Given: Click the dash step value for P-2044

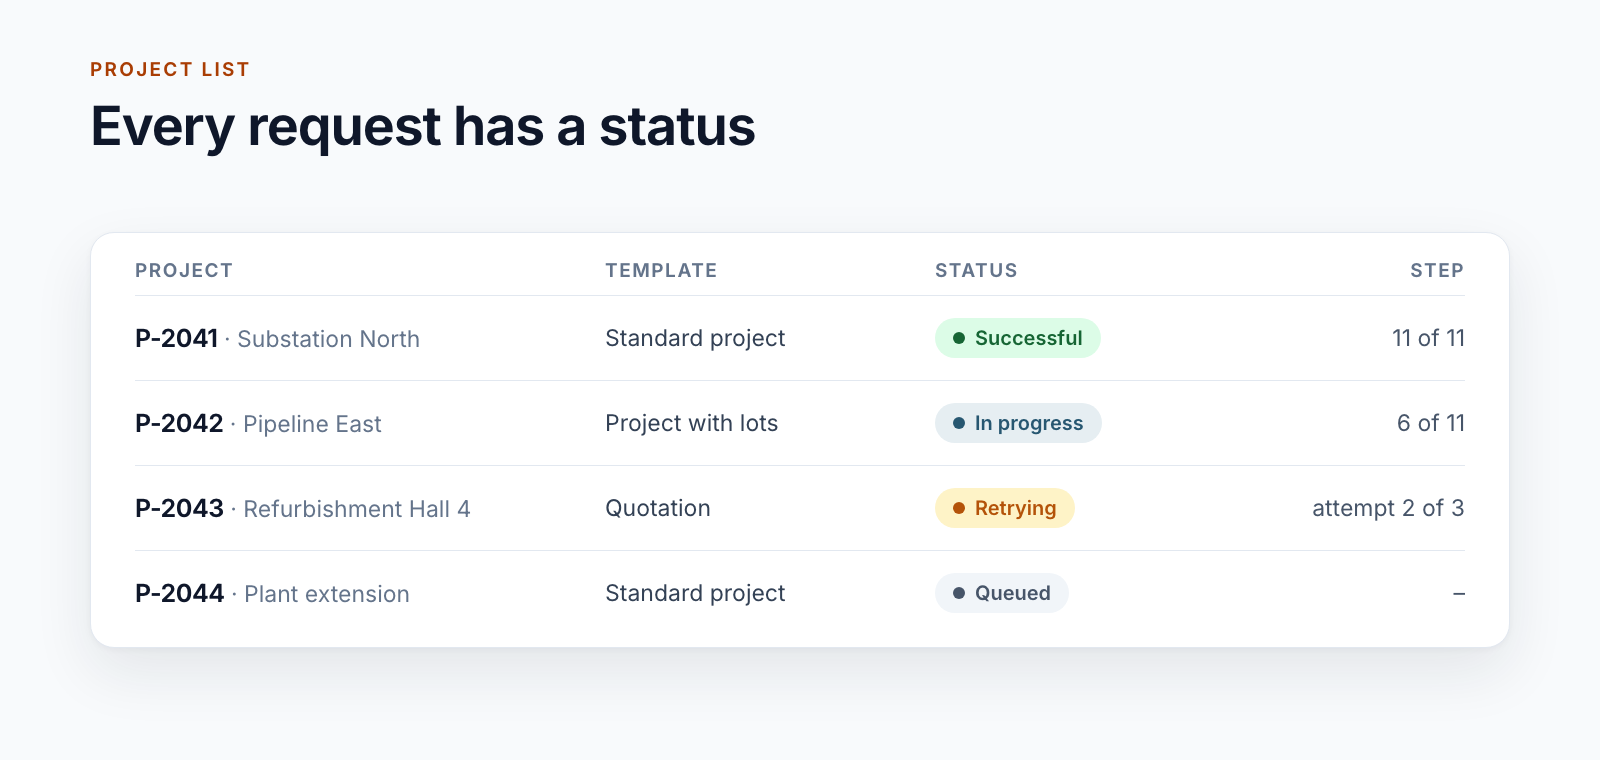Looking at the screenshot, I should click(x=1459, y=594).
